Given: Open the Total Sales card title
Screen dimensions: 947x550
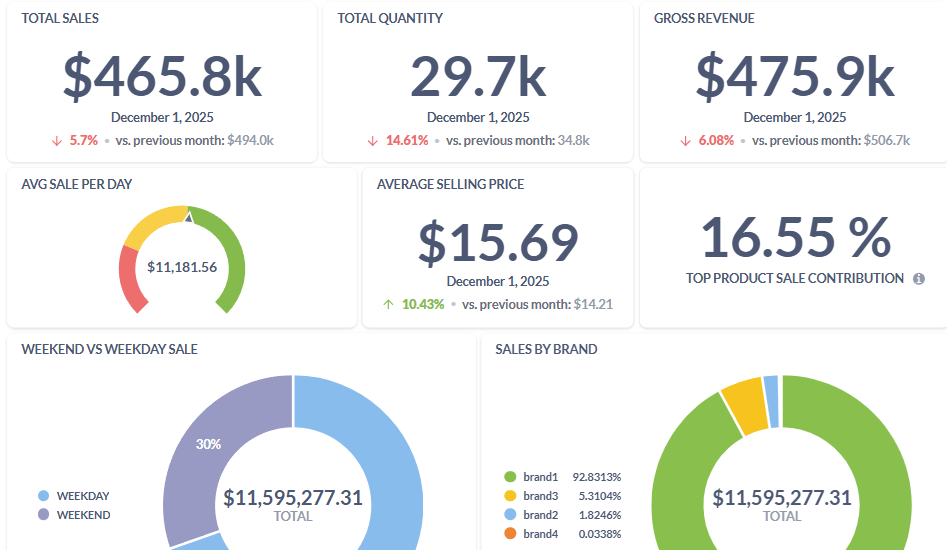Looking at the screenshot, I should tap(60, 18).
